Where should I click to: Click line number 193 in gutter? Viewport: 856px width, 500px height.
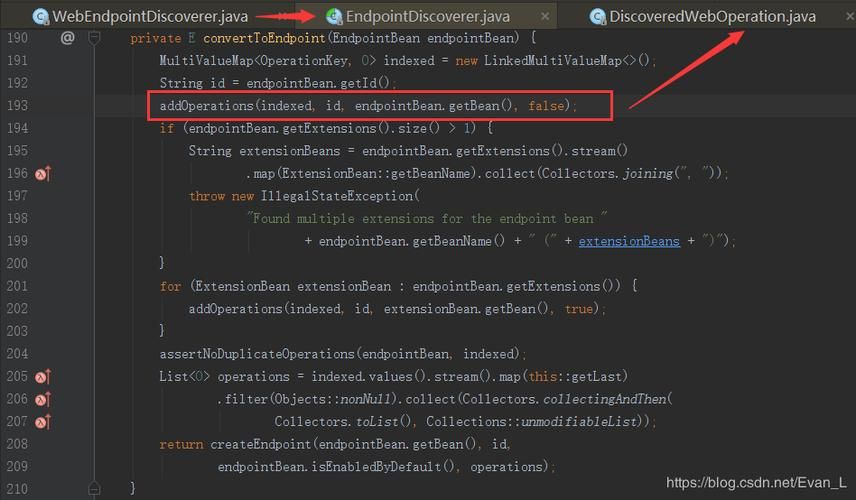(x=17, y=105)
